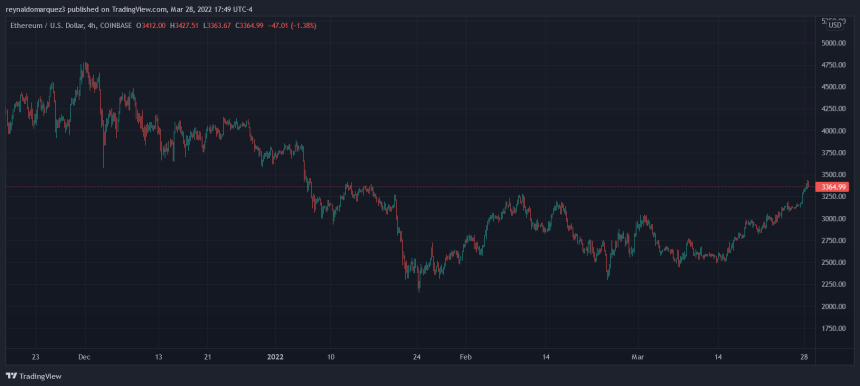This screenshot has width=860, height=386.
Task: Click the 2000.00 price axis label
Action: [833, 306]
